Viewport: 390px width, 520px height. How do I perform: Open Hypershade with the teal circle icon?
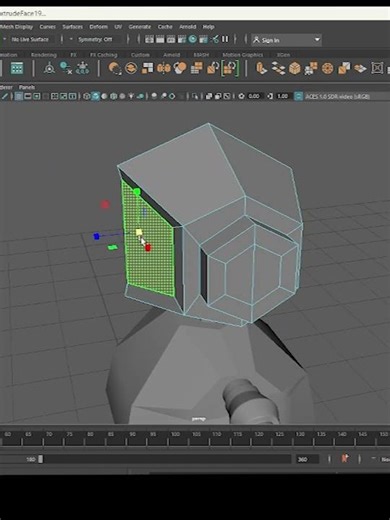[x=193, y=39]
